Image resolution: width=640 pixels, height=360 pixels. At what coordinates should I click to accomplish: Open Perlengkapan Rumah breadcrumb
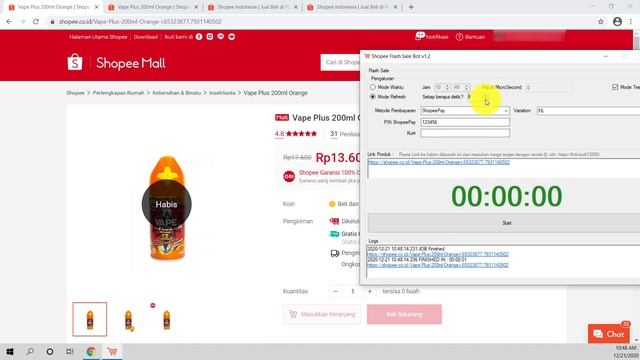pos(118,93)
